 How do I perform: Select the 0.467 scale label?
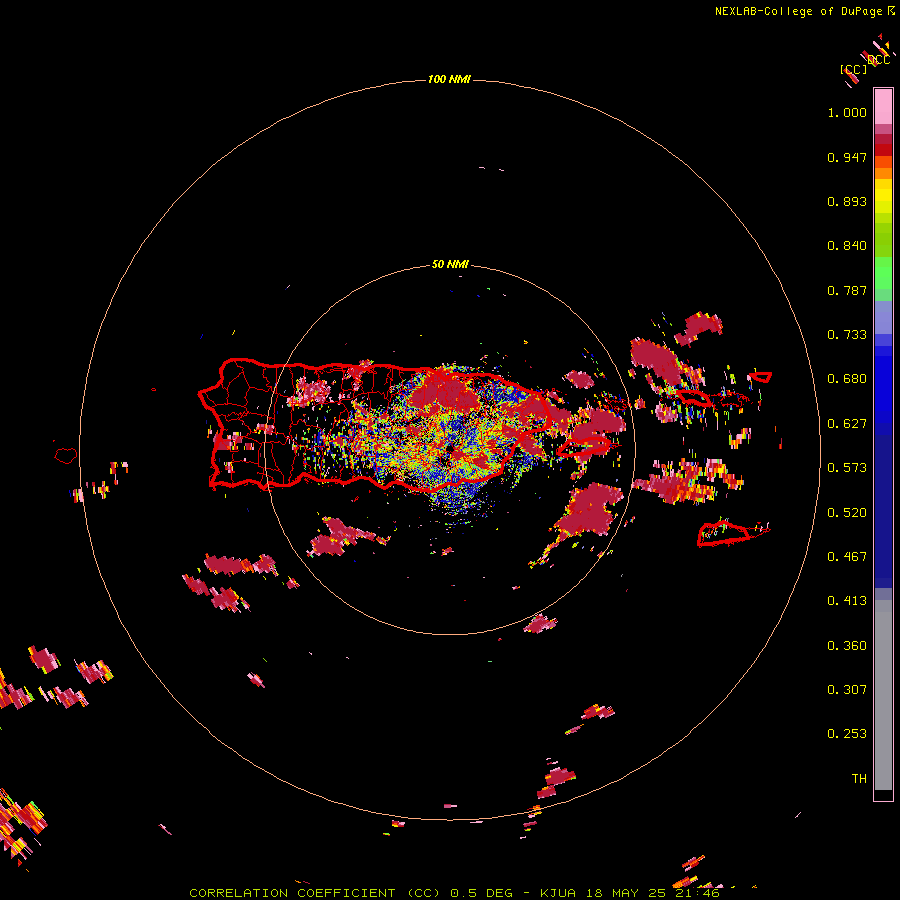click(x=847, y=557)
